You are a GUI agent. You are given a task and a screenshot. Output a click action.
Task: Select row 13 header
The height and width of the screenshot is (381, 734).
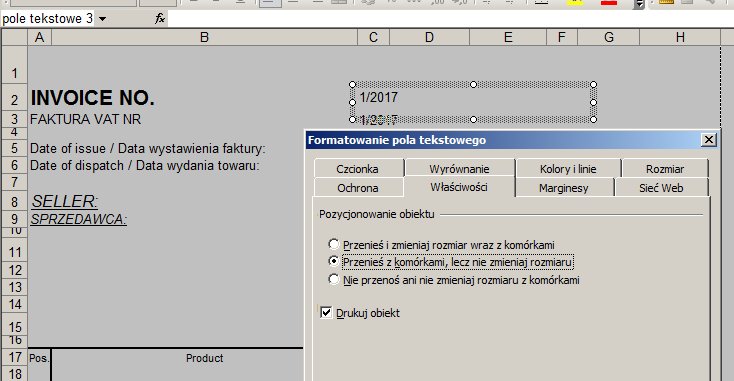click(15, 287)
